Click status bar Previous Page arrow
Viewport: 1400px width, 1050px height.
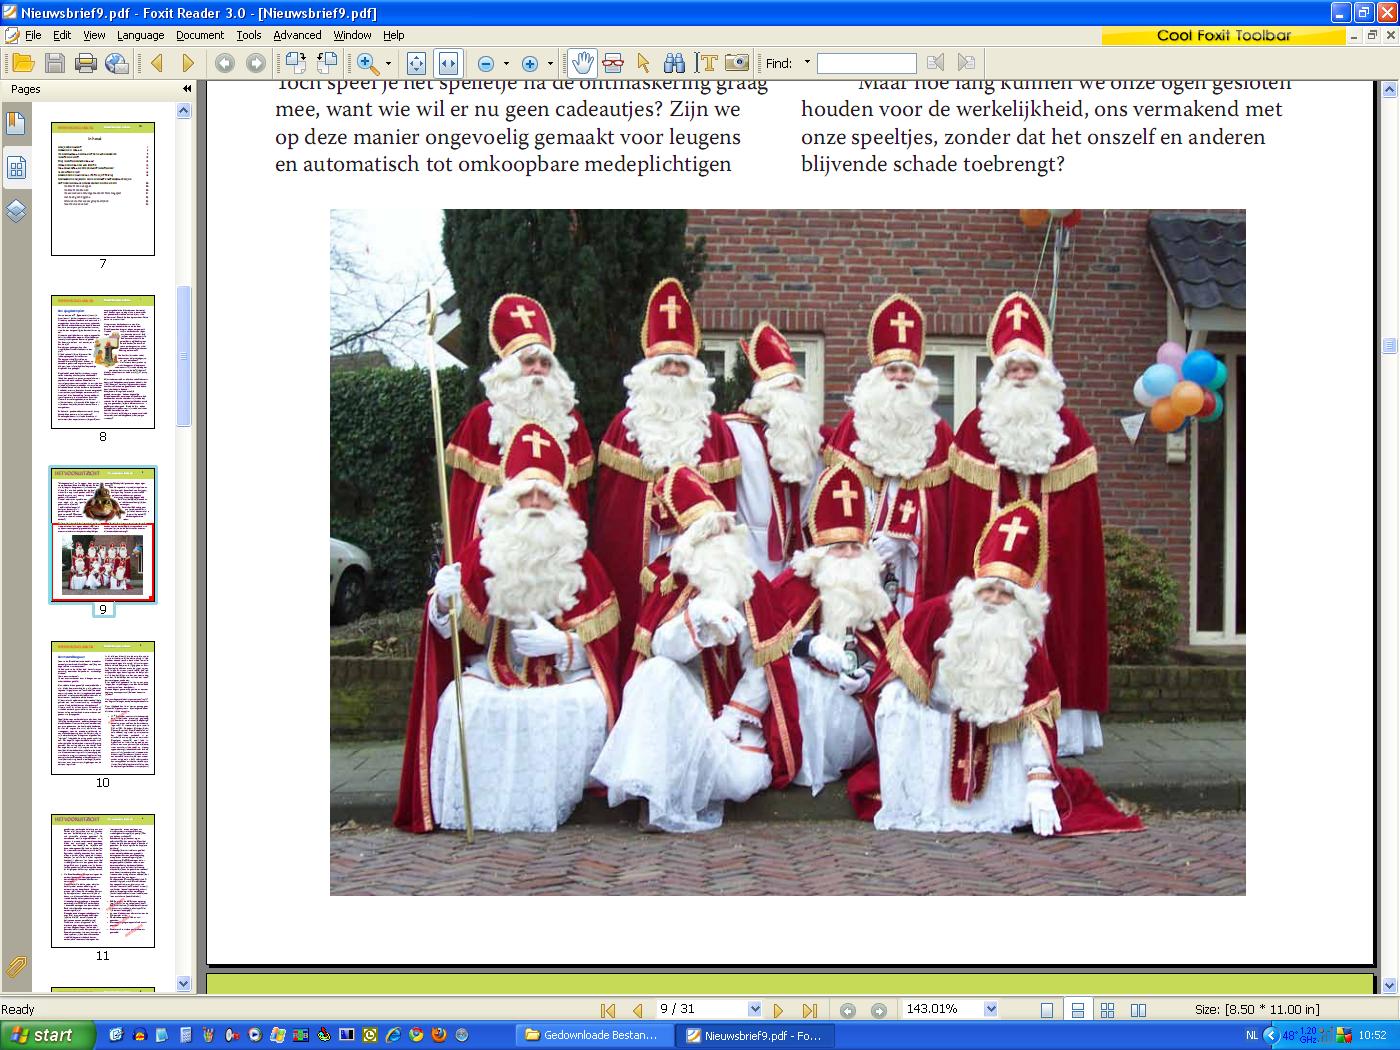point(637,1010)
